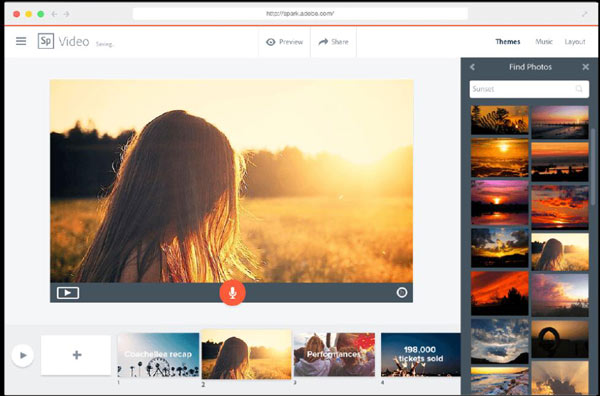Image resolution: width=600 pixels, height=396 pixels.
Task: Click the Sunset photo search field
Action: 529,89
